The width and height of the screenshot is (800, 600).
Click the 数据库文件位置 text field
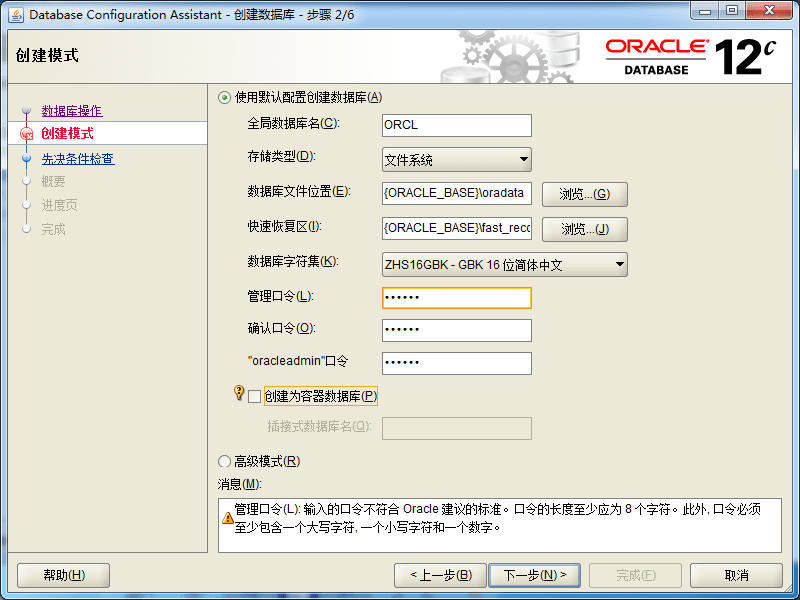tap(457, 193)
